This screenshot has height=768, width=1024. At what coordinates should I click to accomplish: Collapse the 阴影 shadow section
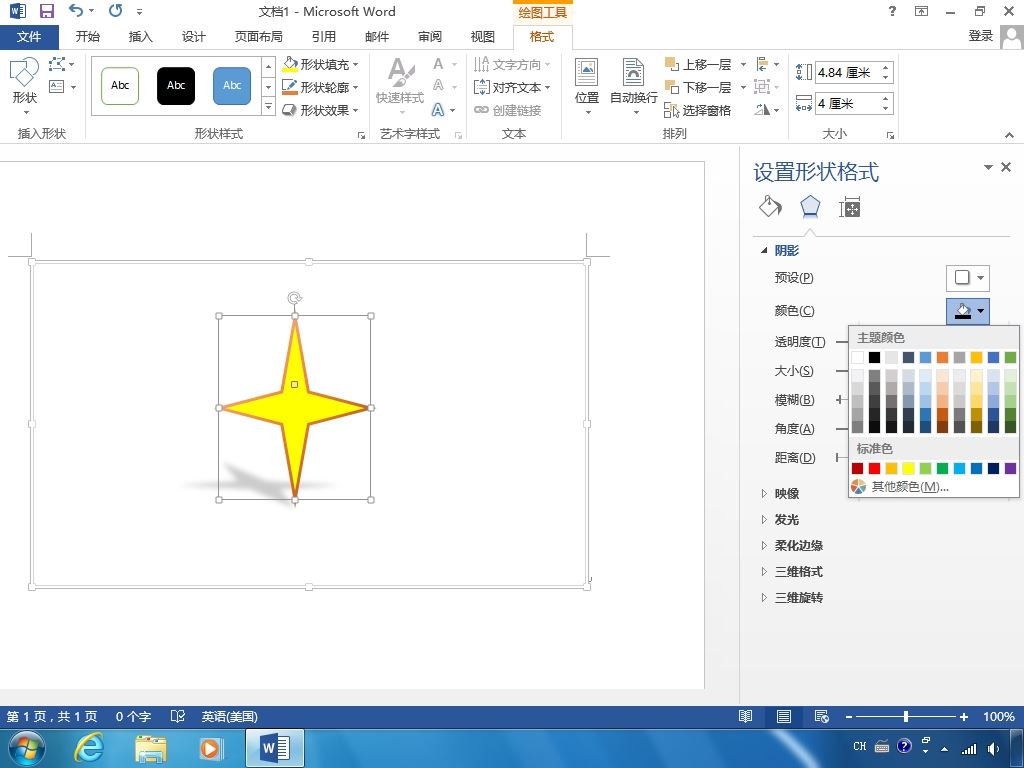[763, 250]
